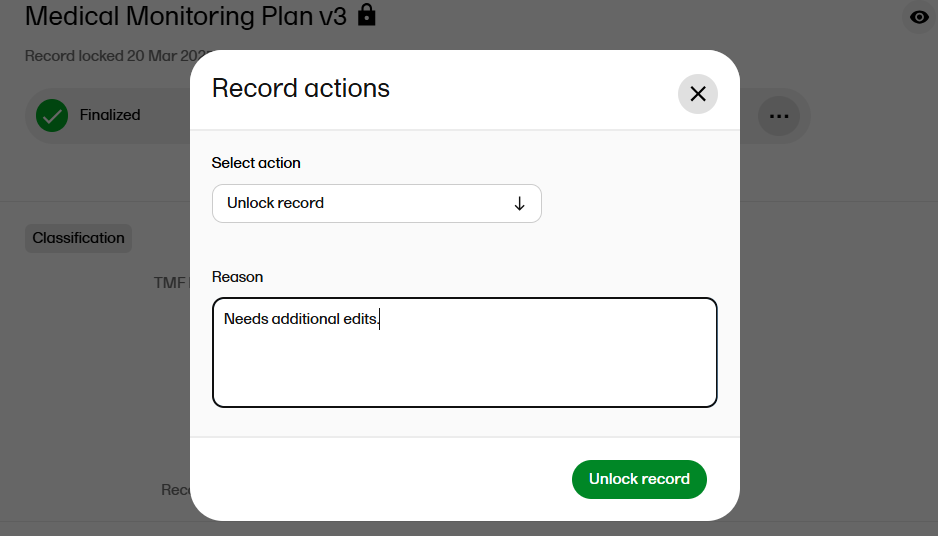Close the Record actions dialog with X

tap(697, 94)
